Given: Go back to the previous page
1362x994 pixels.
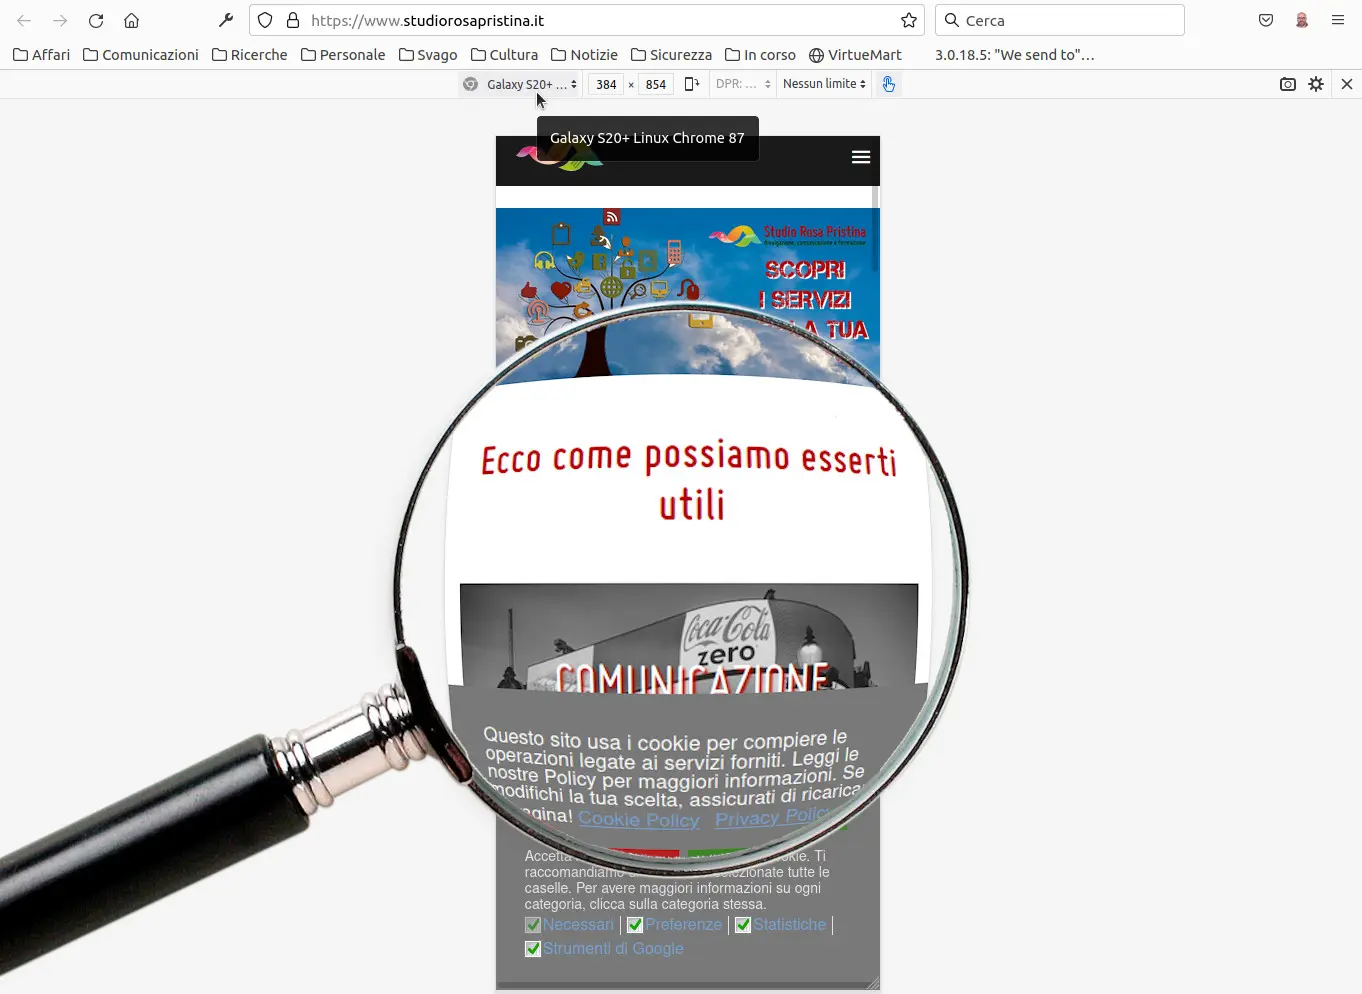Looking at the screenshot, I should point(24,20).
